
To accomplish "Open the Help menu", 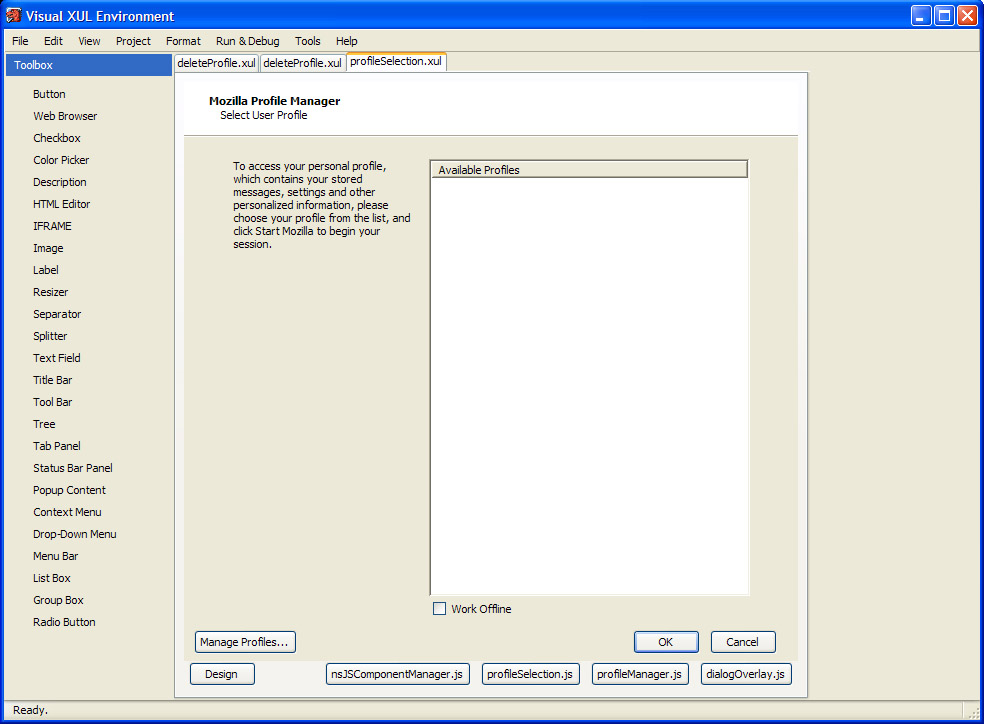I will (x=346, y=41).
